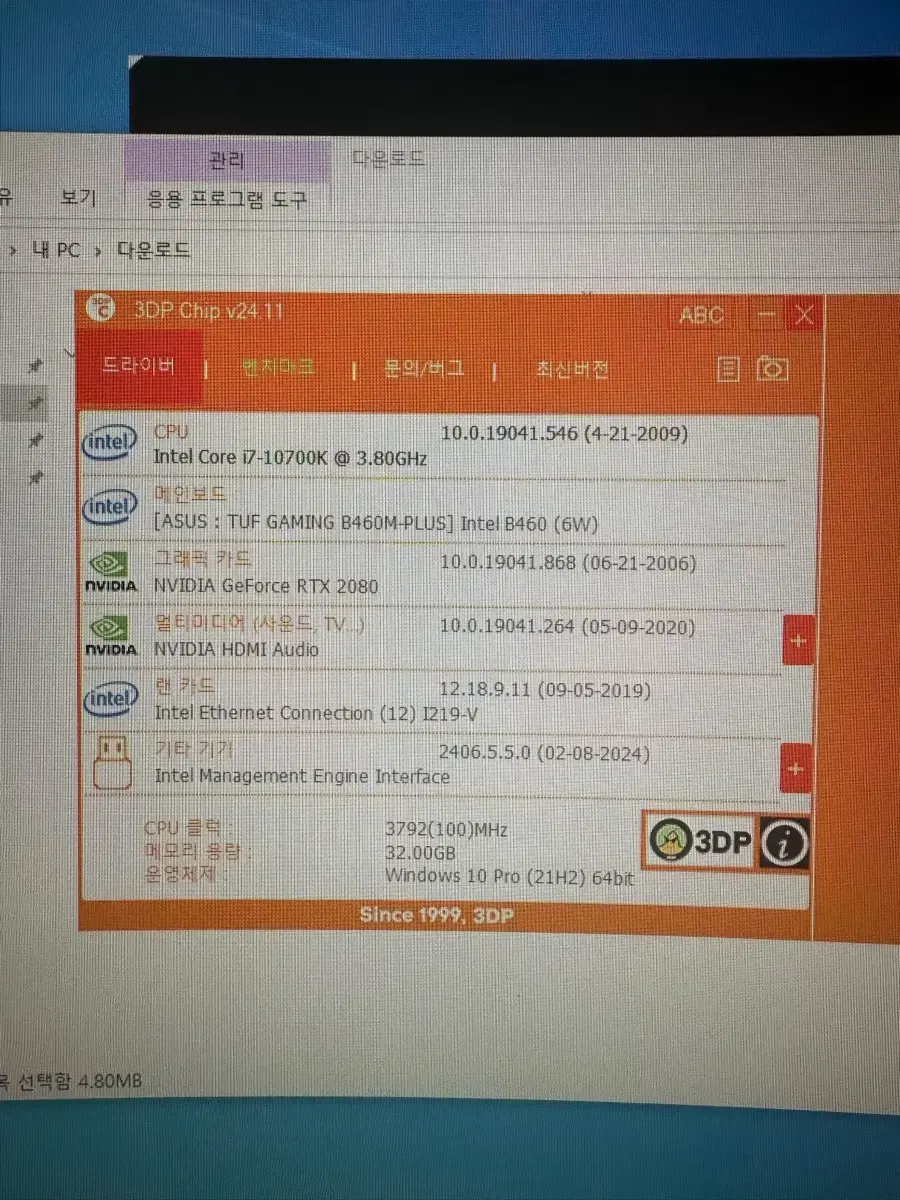Click the Intel logo in the CPU row

click(111, 444)
